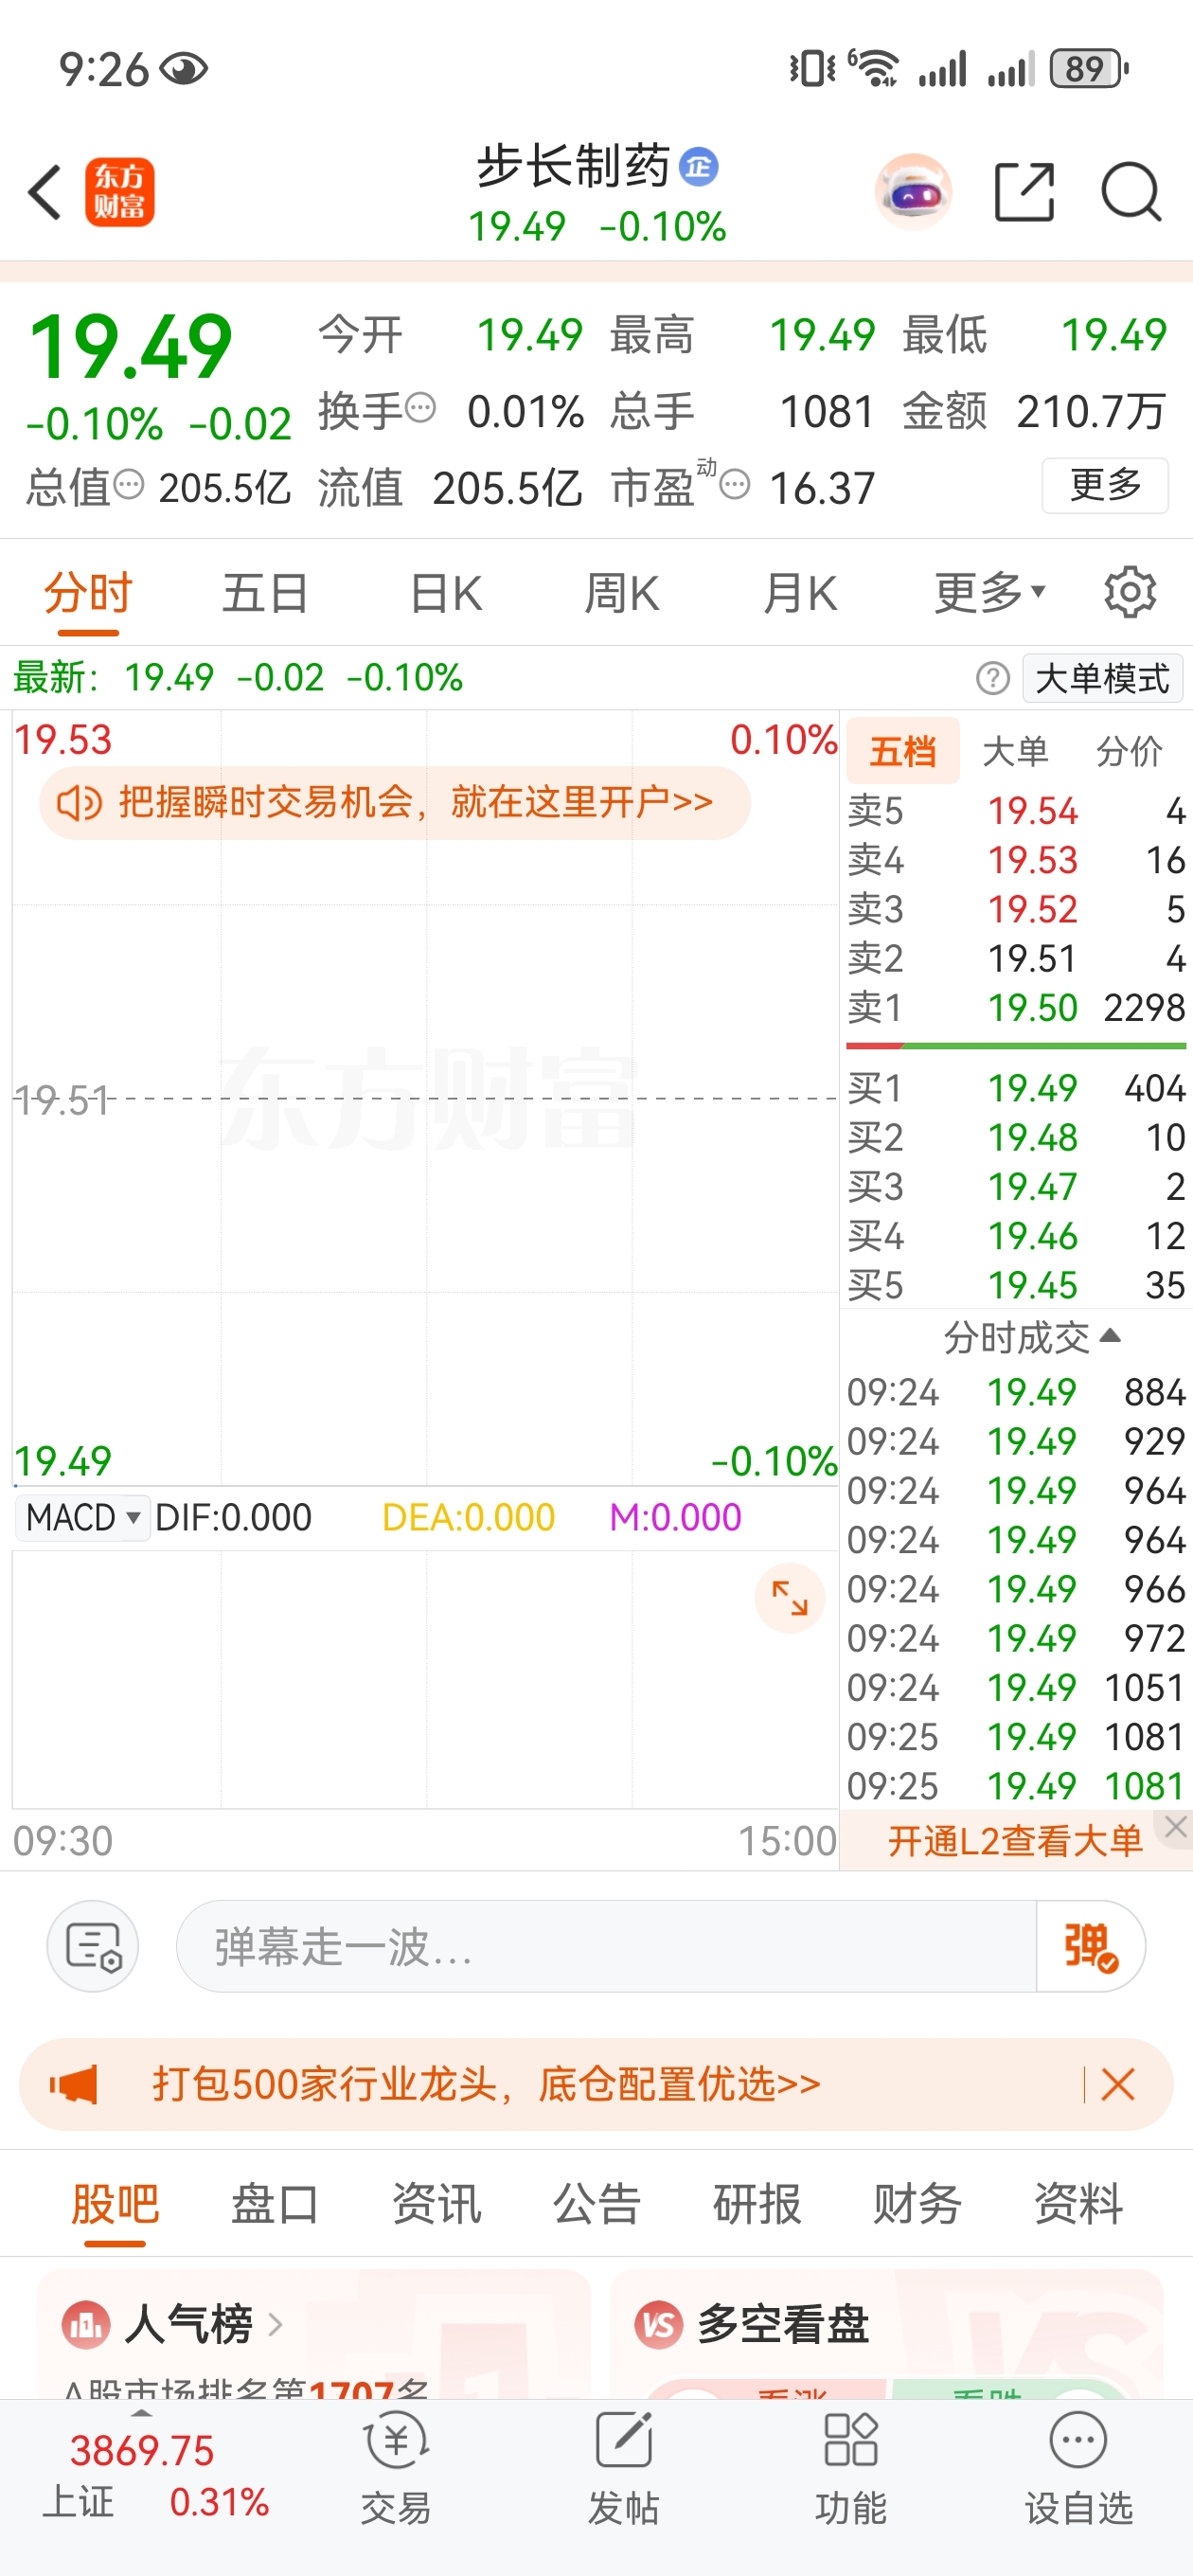The image size is (1193, 2576).
Task: Open the MACD indicator dropdown
Action: 82,1517
